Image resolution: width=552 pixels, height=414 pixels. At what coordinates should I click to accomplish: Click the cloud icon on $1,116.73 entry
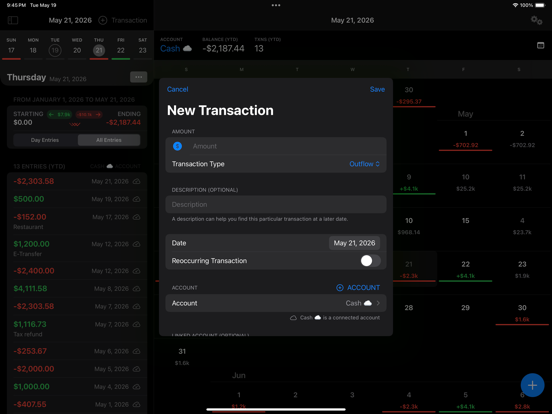coord(137,324)
